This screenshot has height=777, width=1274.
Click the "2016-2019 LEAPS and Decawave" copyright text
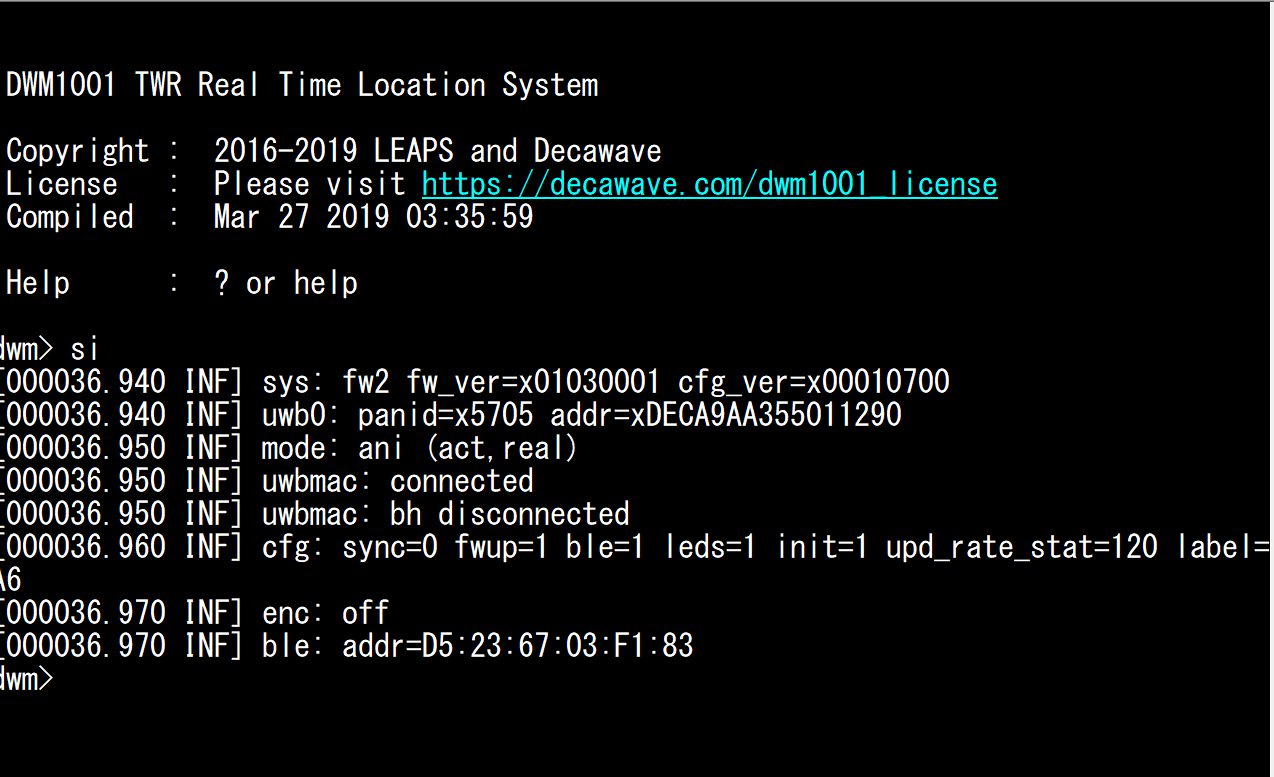point(437,151)
